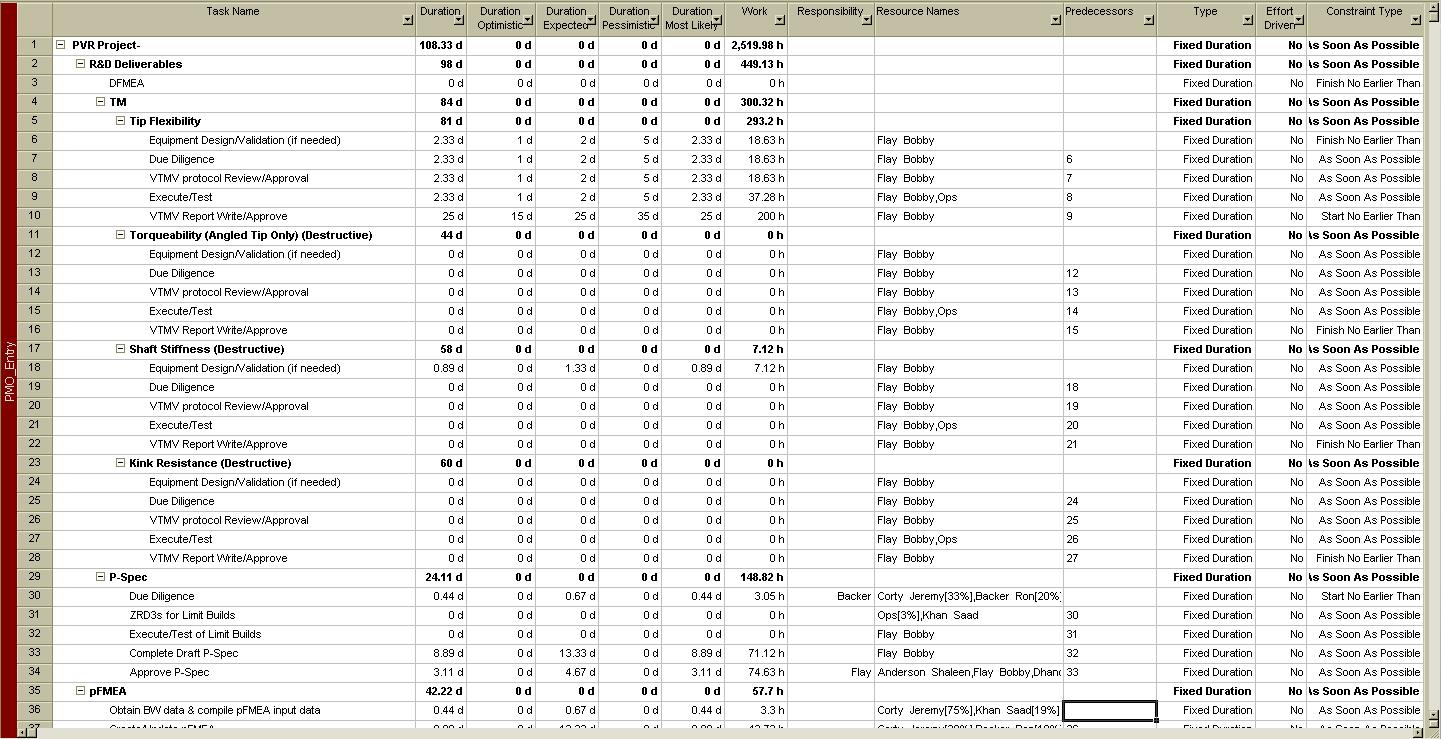Click the empty Predecessors cell in row 36
1441x739 pixels.
[1109, 710]
